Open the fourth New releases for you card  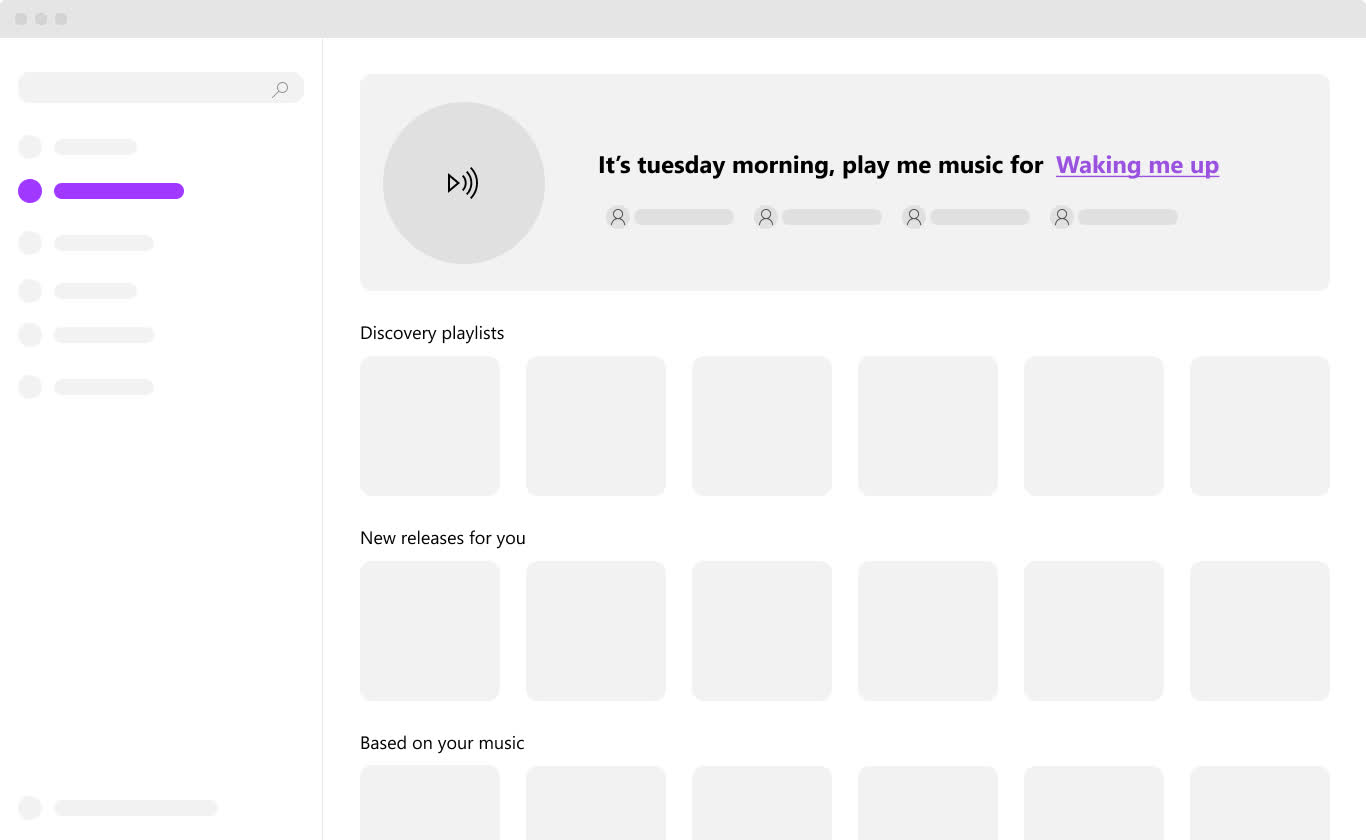coord(928,631)
